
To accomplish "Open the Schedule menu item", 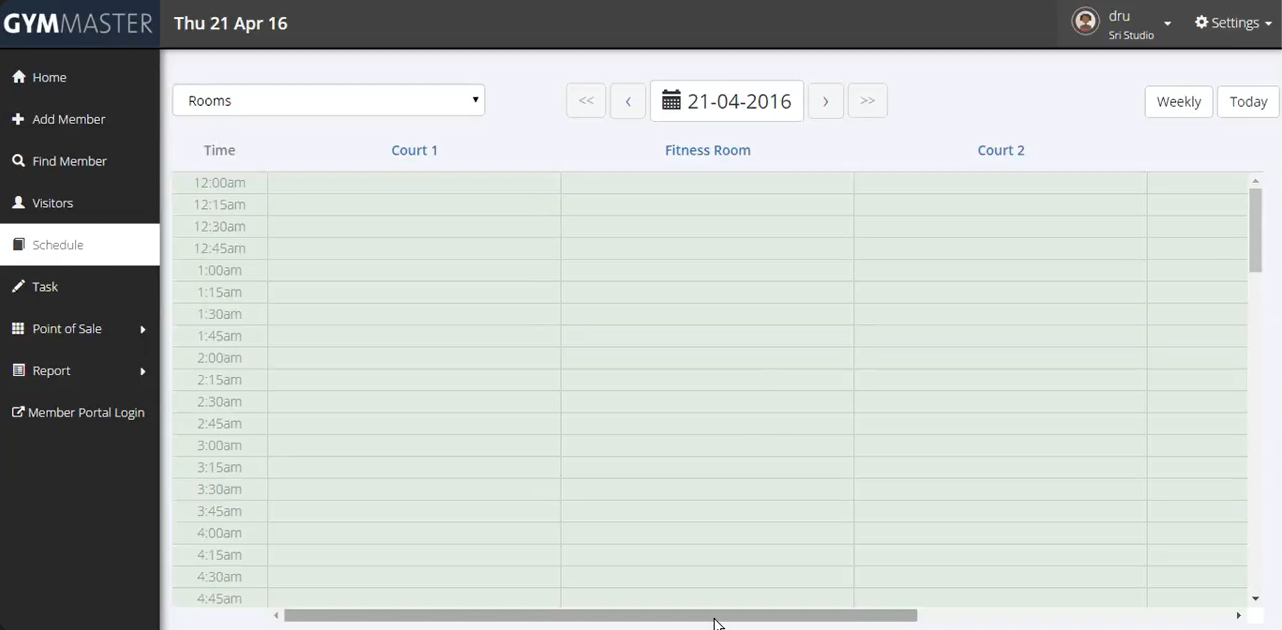I will click(58, 245).
